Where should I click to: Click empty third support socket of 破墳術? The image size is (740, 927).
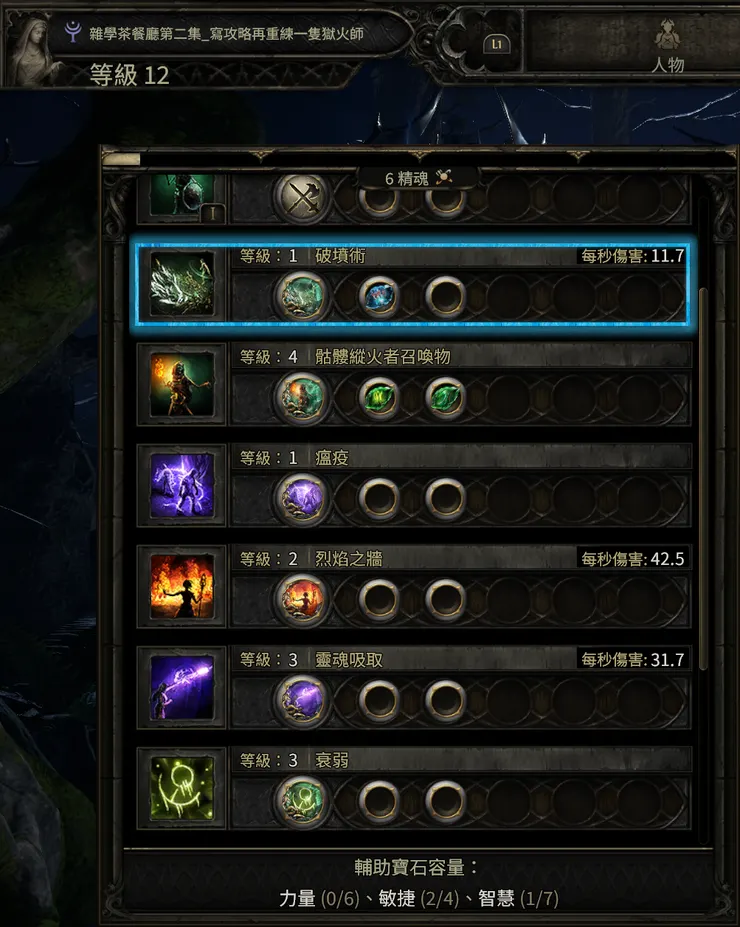pos(445,296)
